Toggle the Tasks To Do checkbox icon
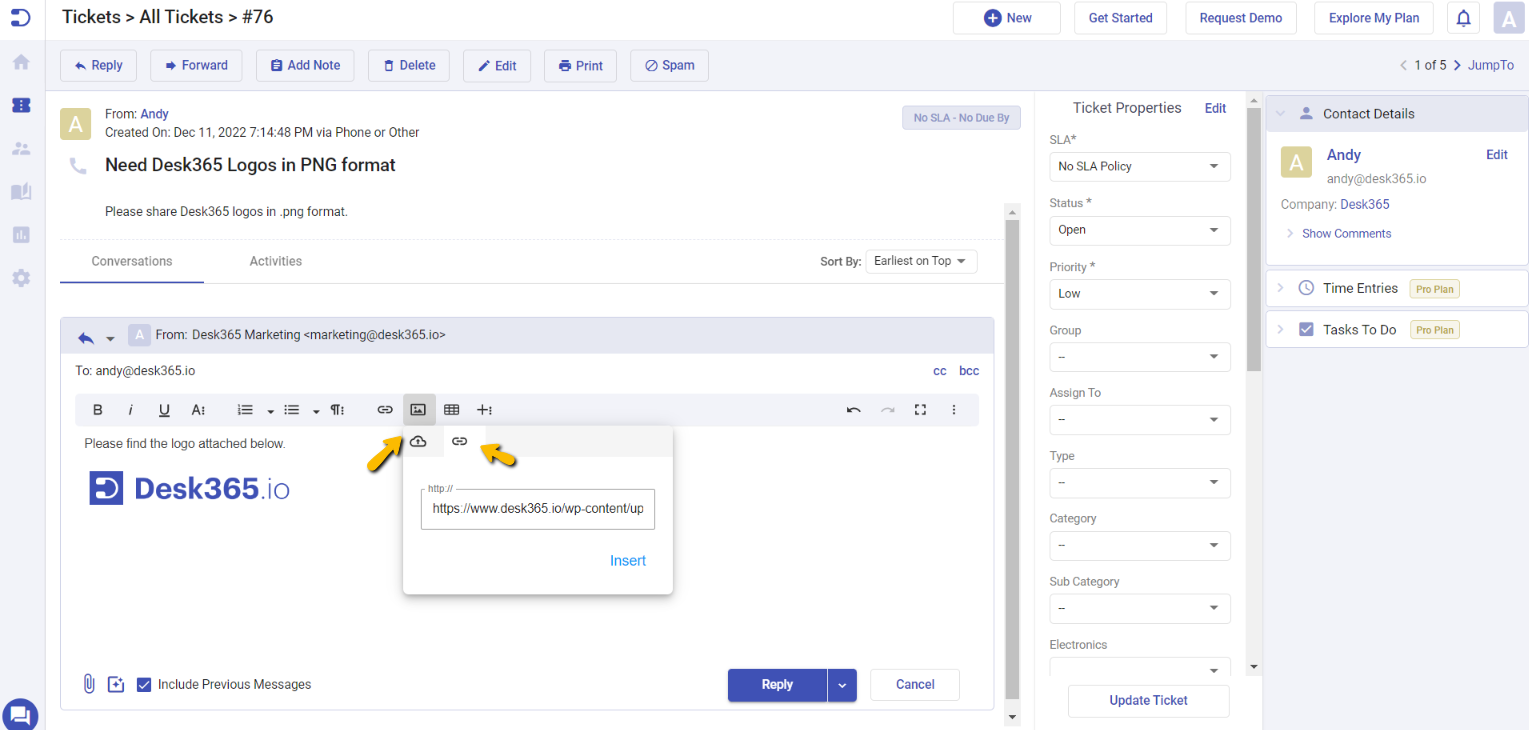The image size is (1529, 730). click(1306, 329)
